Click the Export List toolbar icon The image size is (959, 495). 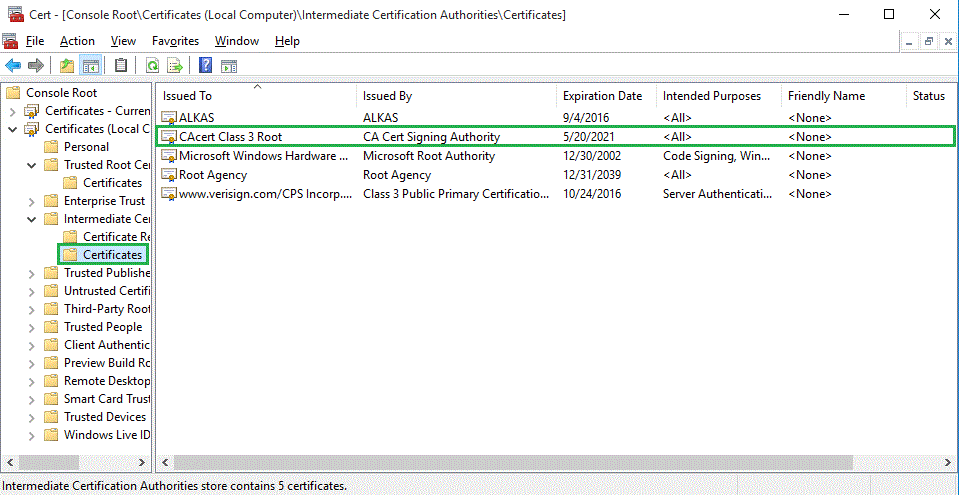(175, 66)
